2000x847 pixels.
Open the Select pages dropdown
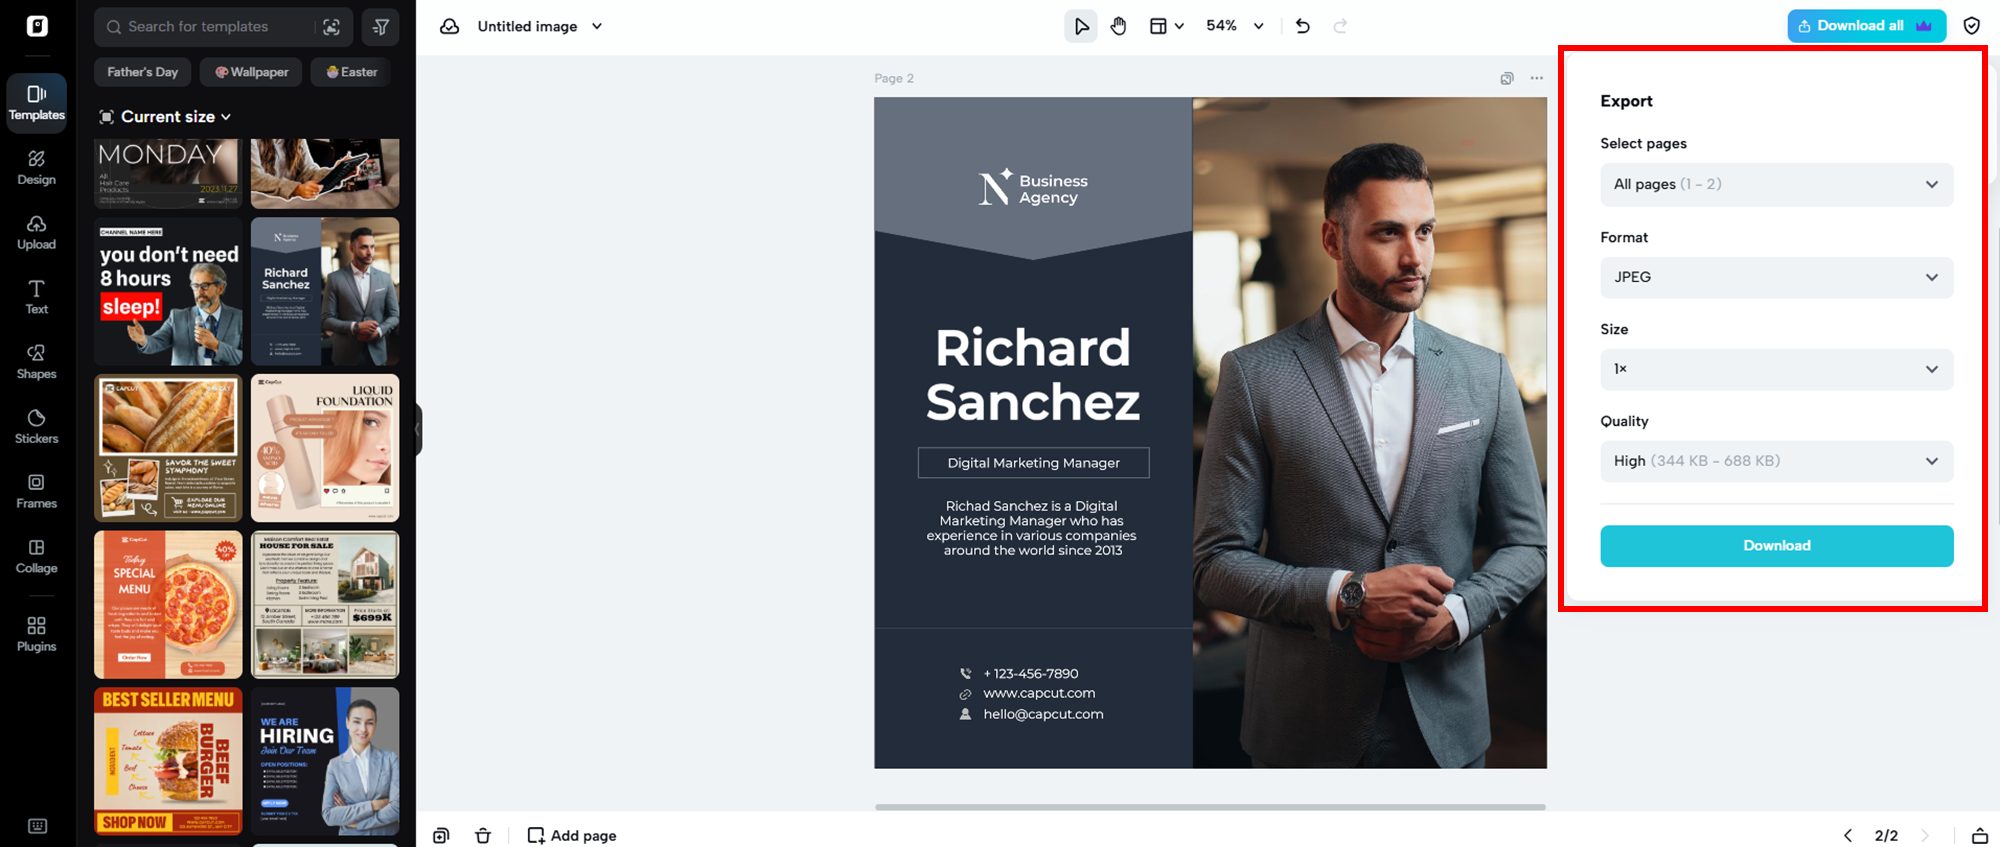1777,185
